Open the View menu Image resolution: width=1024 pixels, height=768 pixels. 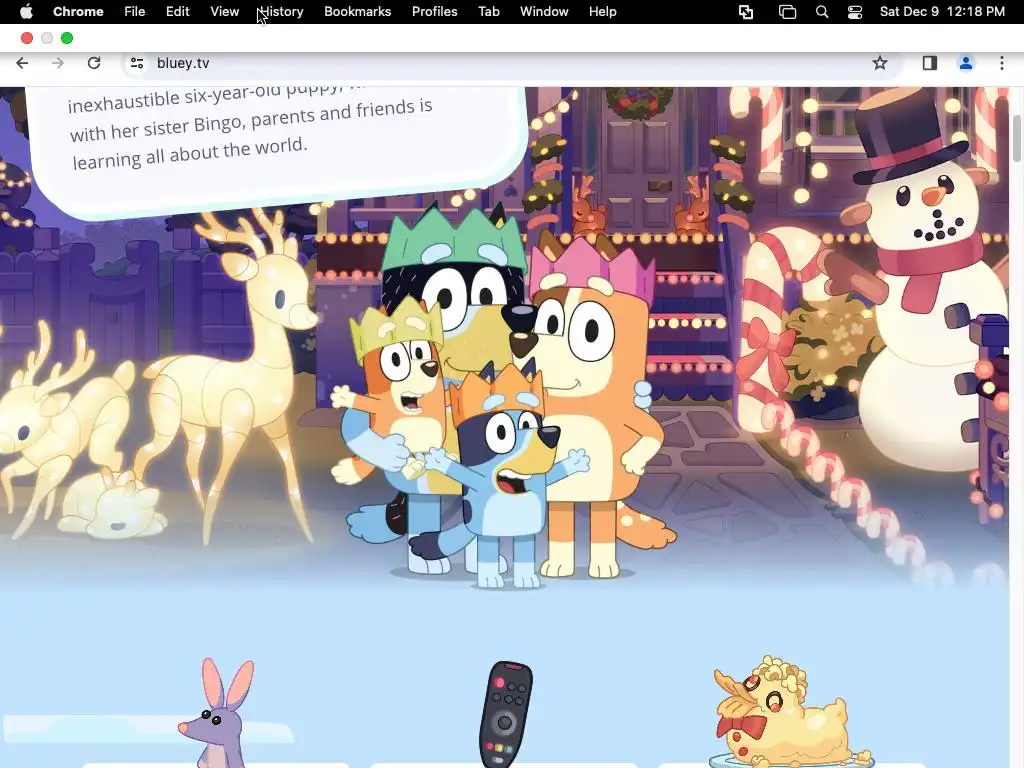pos(224,12)
